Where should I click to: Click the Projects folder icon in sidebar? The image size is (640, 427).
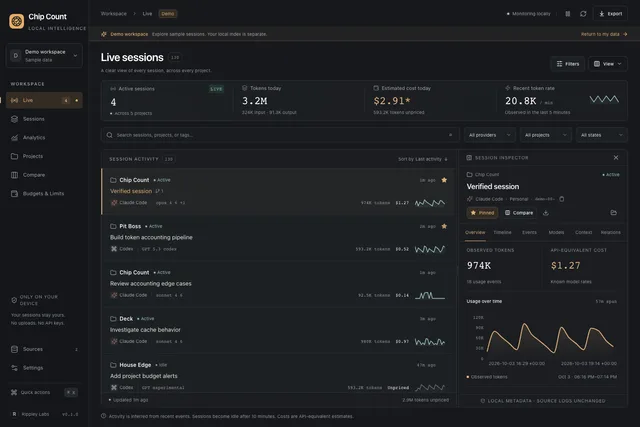(x=14, y=156)
